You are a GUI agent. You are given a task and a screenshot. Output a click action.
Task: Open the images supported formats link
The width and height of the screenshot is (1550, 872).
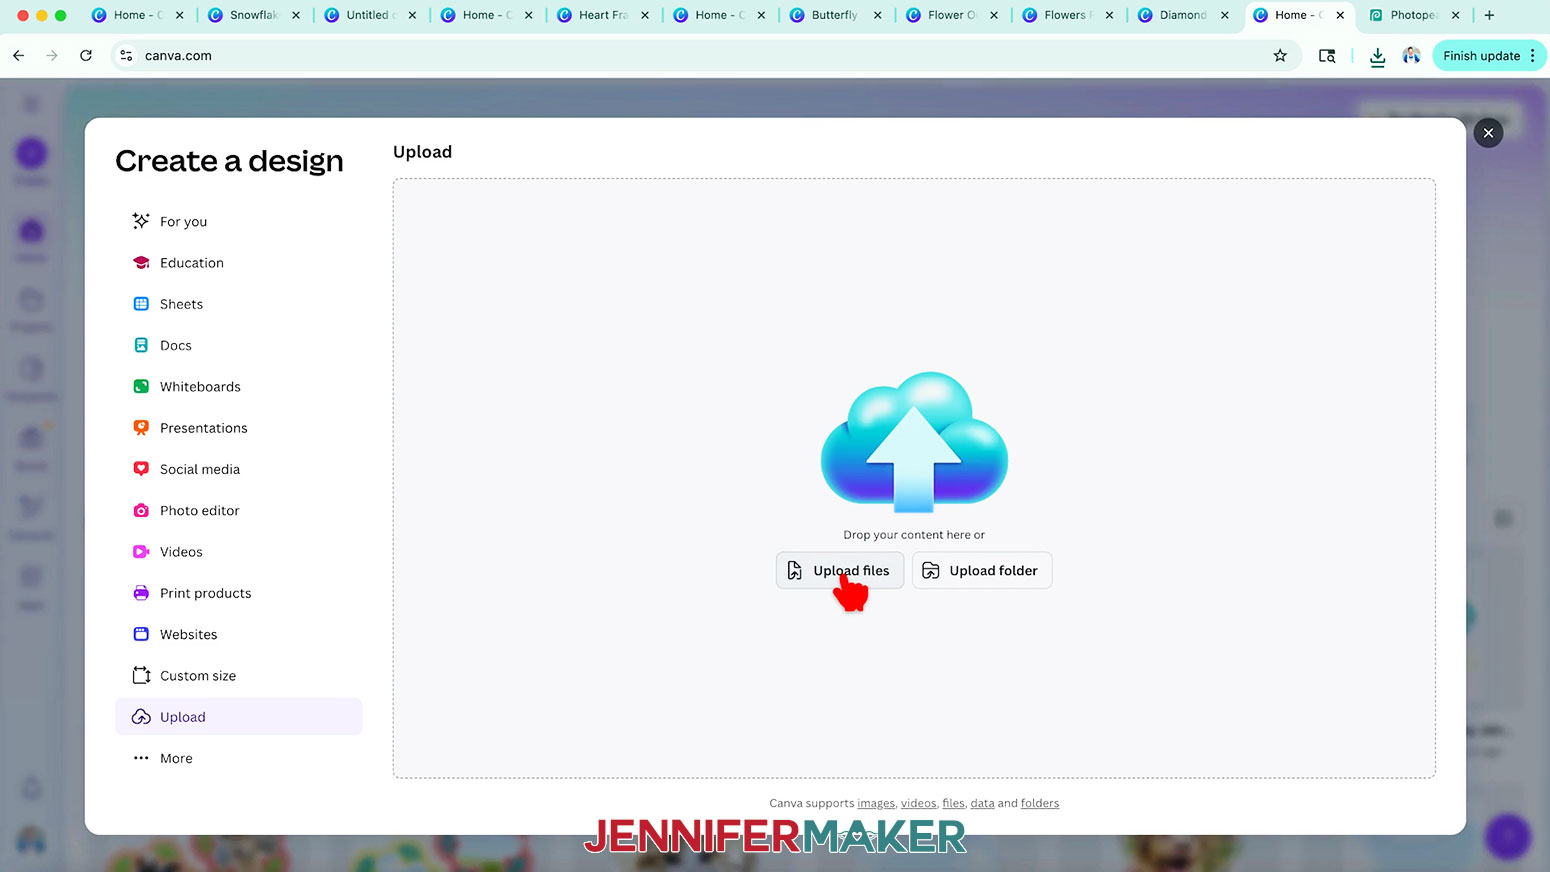point(876,803)
